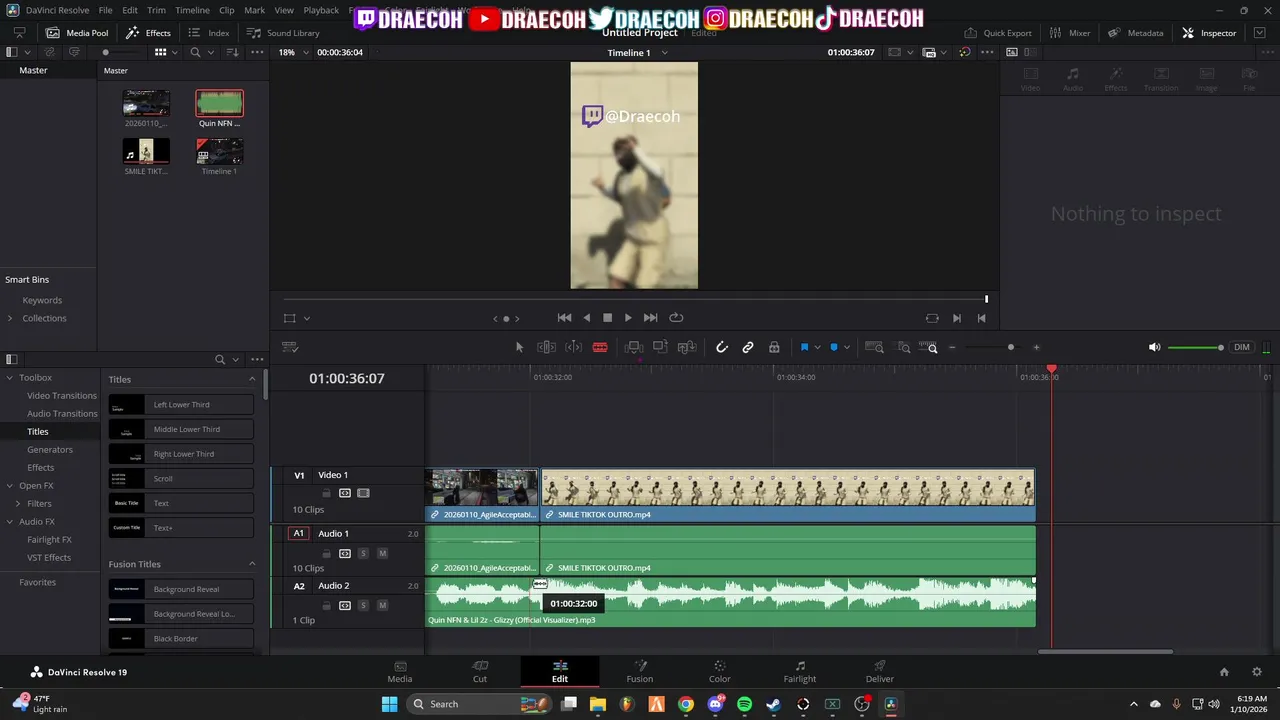The image size is (1280, 720).
Task: Click the Match Frame icon in viewer
Action: 932,318
